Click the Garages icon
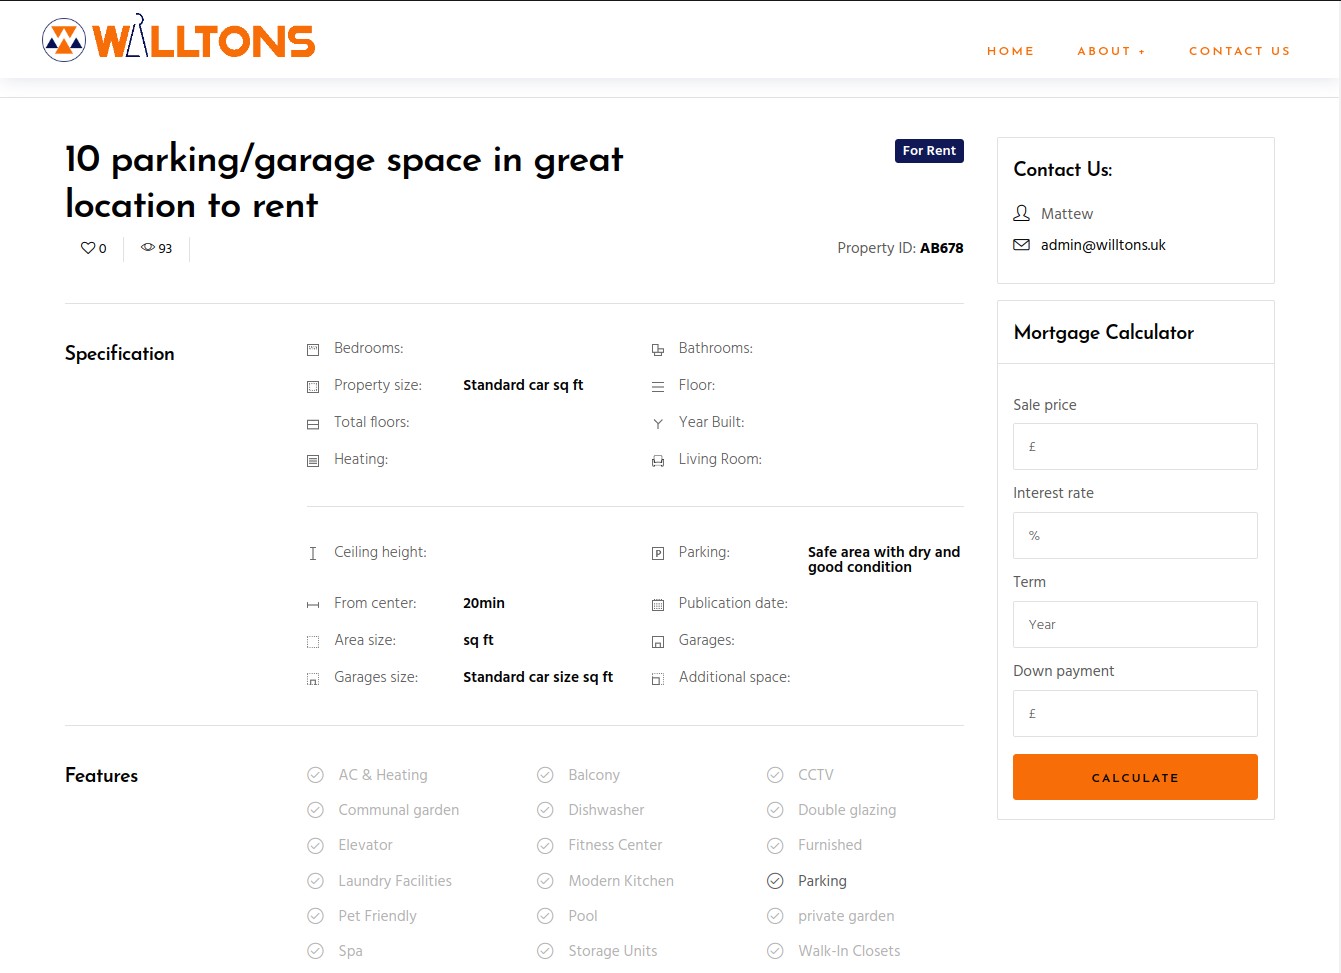This screenshot has height=973, width=1341. tap(658, 642)
